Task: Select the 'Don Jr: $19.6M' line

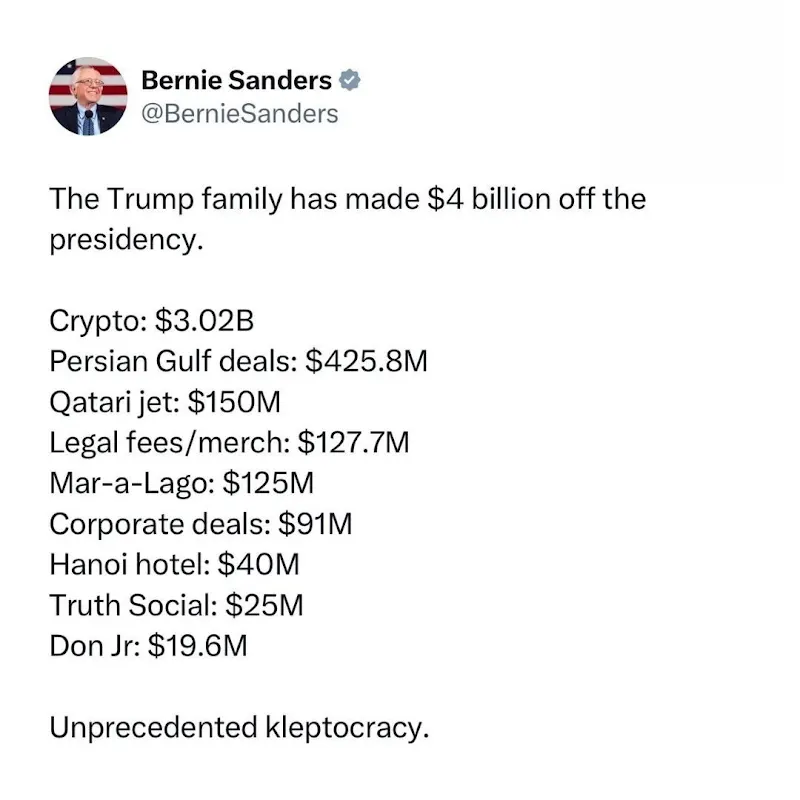Action: pyautogui.click(x=148, y=645)
